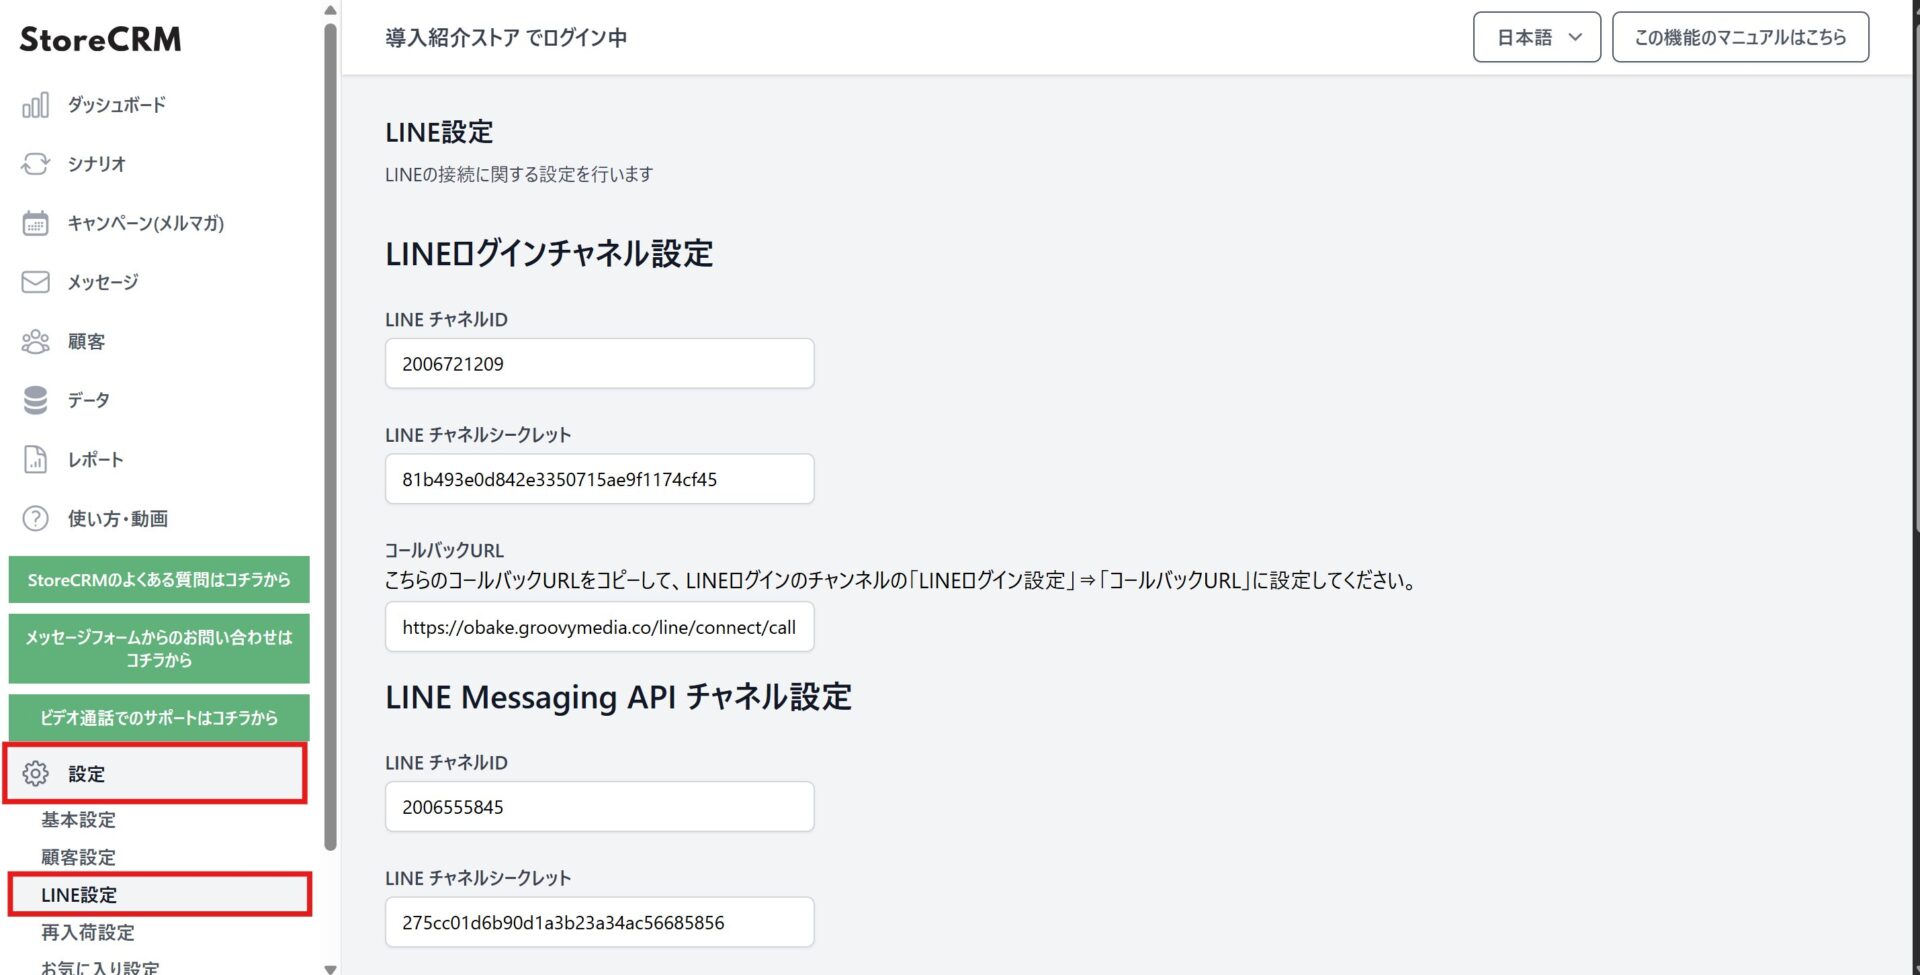Screen dimensions: 1920x975
Task: Open the シナリオ menu item
Action: tap(96, 164)
